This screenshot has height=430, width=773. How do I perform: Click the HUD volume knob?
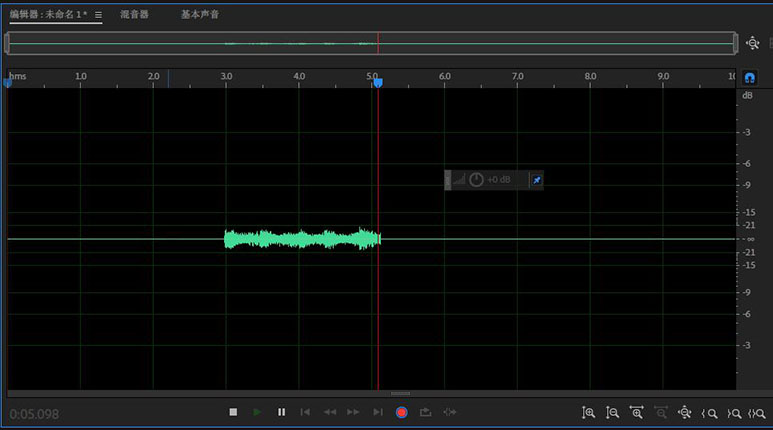click(476, 179)
